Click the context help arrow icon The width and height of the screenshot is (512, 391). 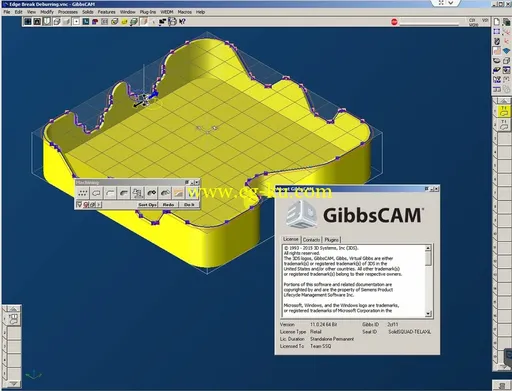pos(182,22)
